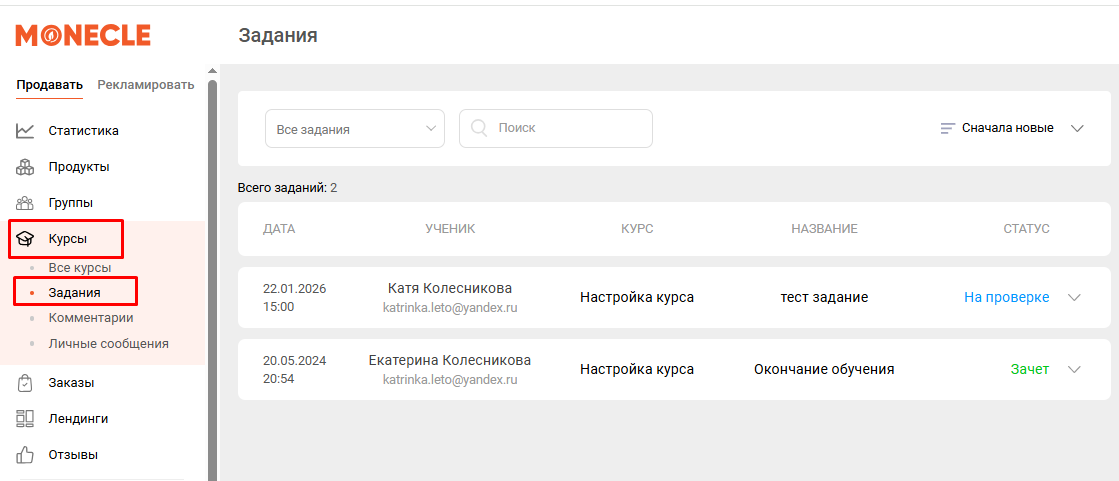Select the Продавать tab
Screen dimensions: 1119x481
coord(49,85)
